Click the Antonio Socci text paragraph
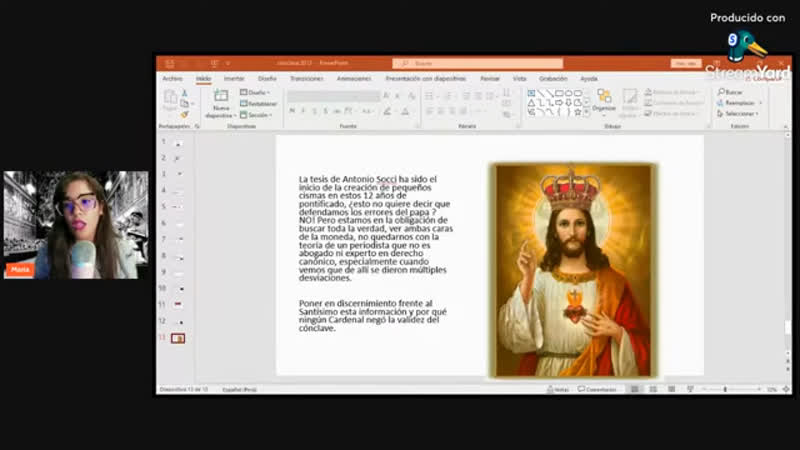Screen dimensions: 800x450 [376, 229]
